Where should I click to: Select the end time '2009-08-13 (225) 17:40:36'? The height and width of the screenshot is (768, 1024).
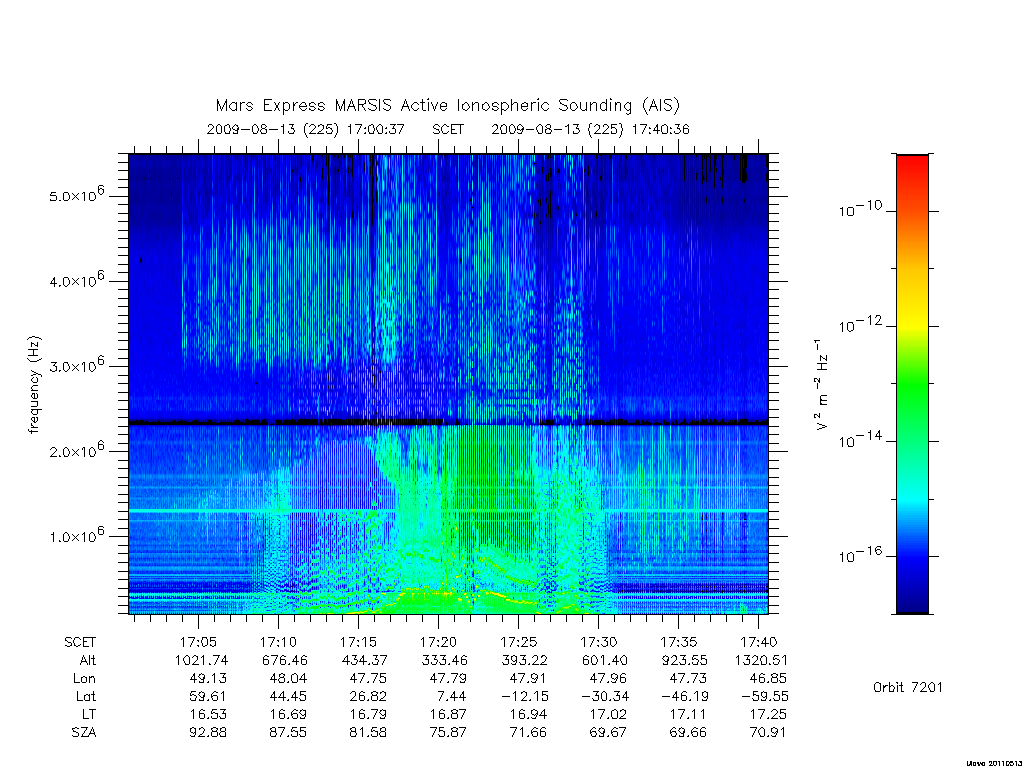(x=590, y=129)
